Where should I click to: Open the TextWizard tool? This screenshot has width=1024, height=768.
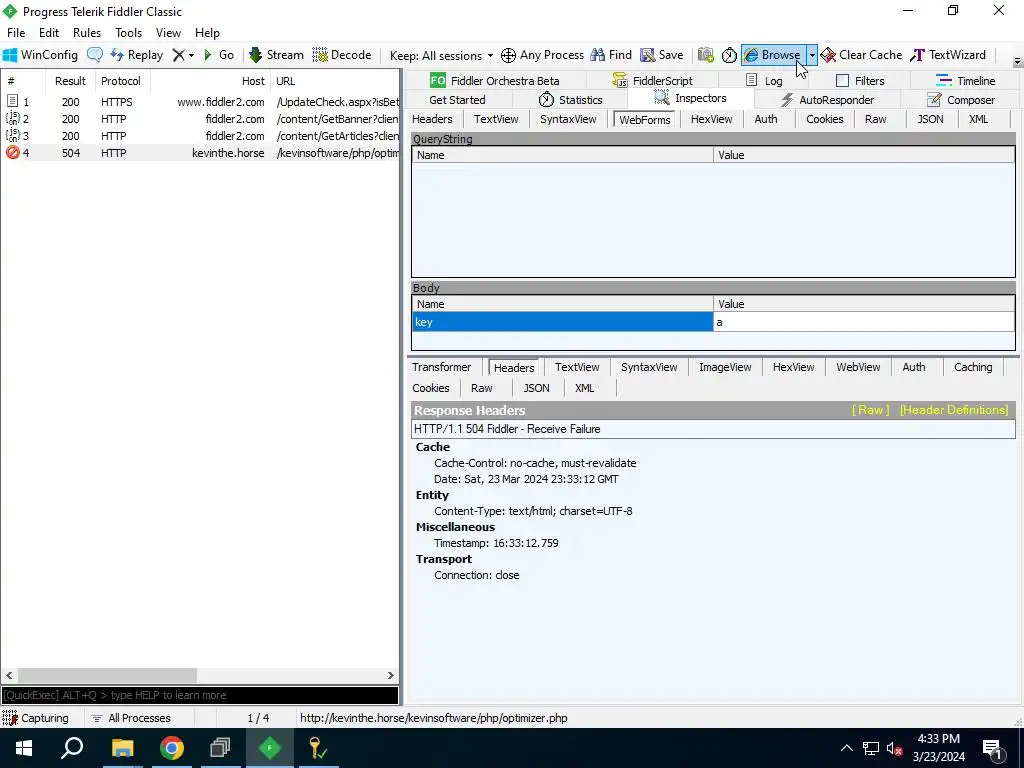pos(948,55)
